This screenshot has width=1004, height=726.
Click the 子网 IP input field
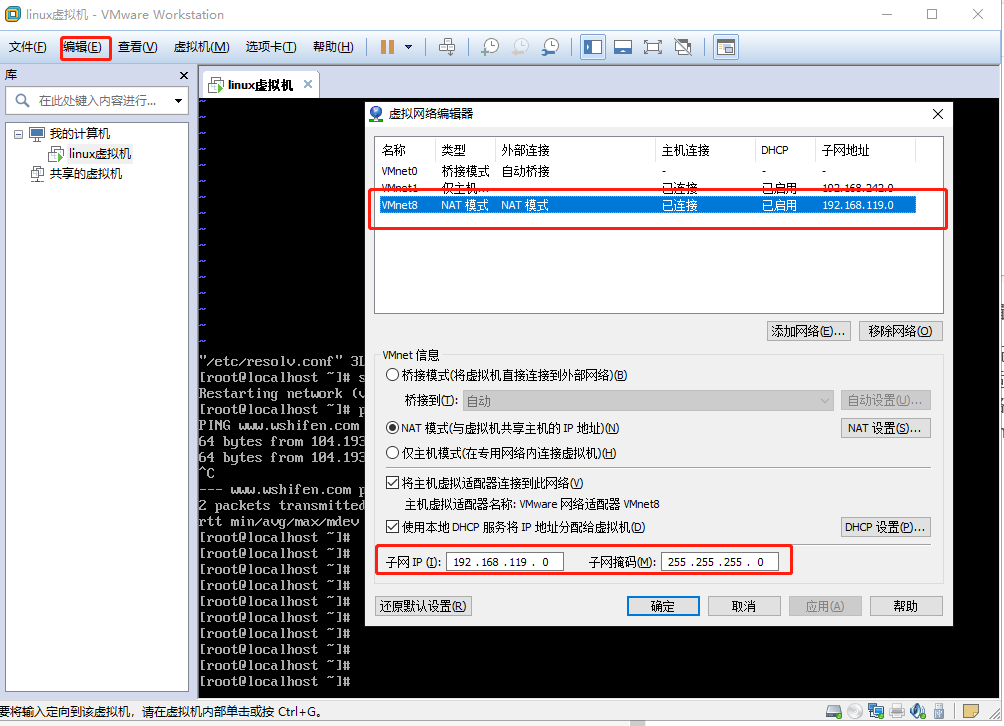tap(505, 561)
